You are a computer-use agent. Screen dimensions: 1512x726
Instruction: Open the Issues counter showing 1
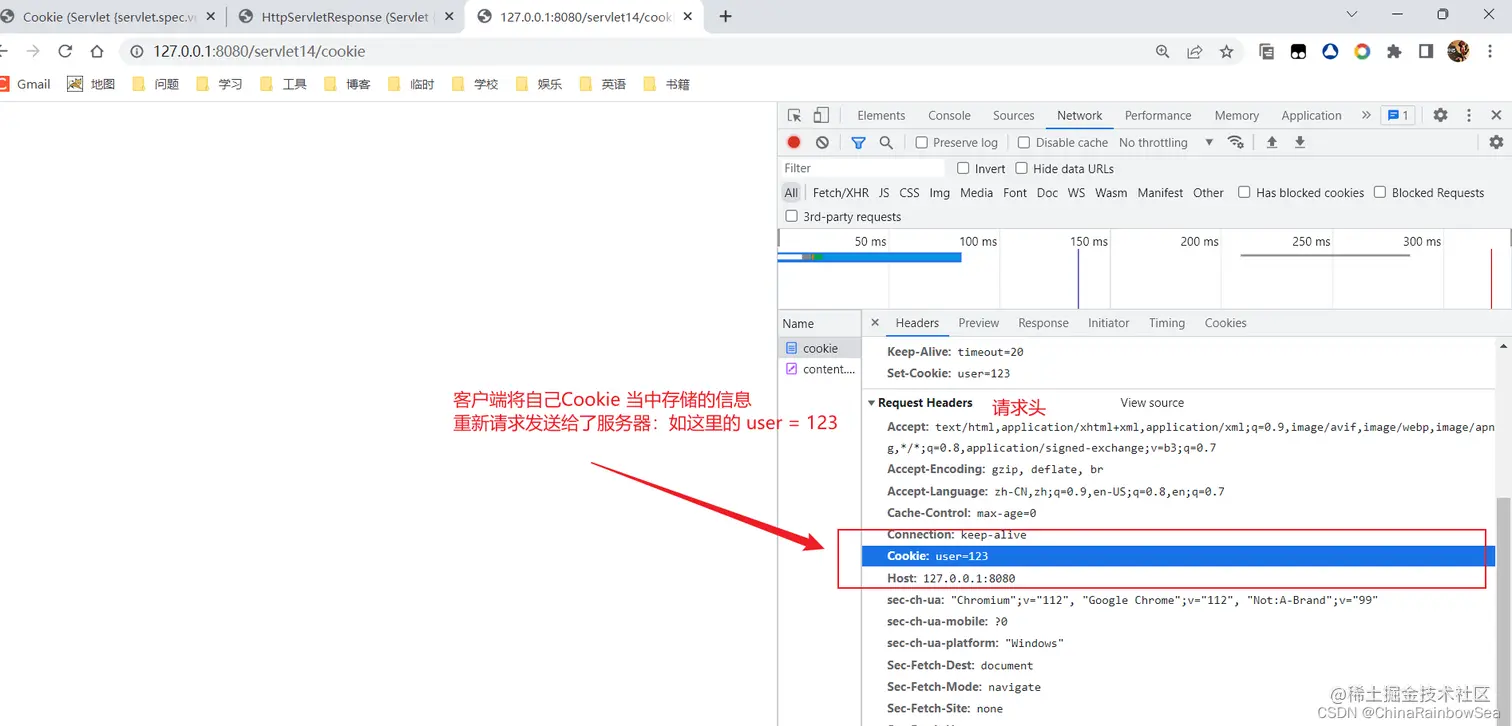1396,115
